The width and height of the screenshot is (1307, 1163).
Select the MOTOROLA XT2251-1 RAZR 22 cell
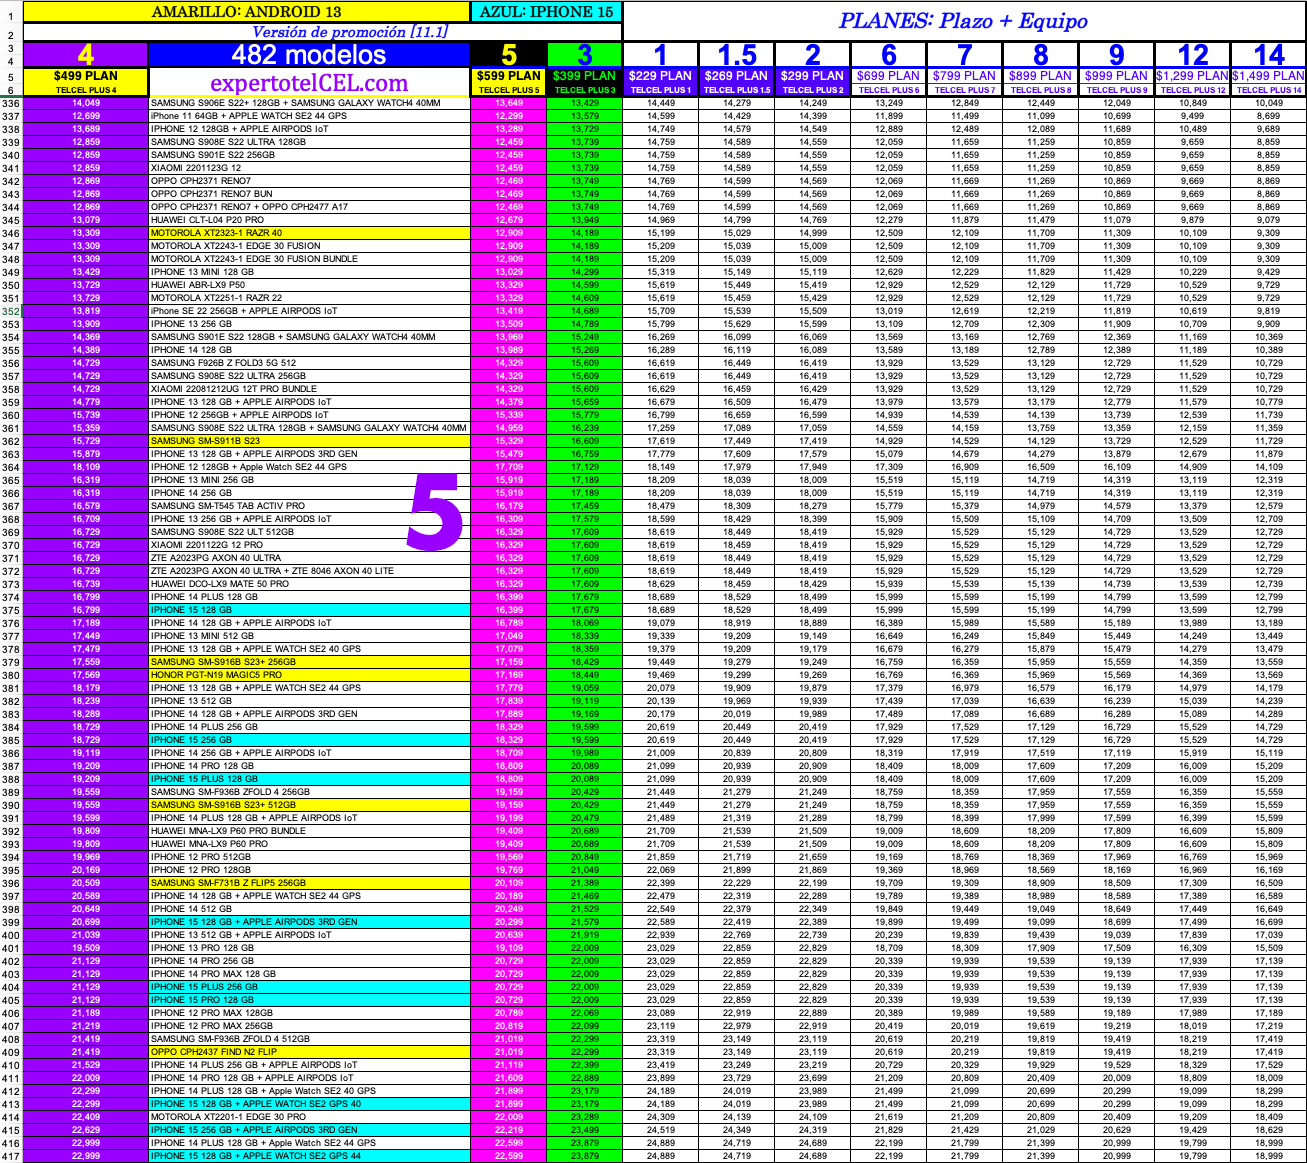pos(309,298)
